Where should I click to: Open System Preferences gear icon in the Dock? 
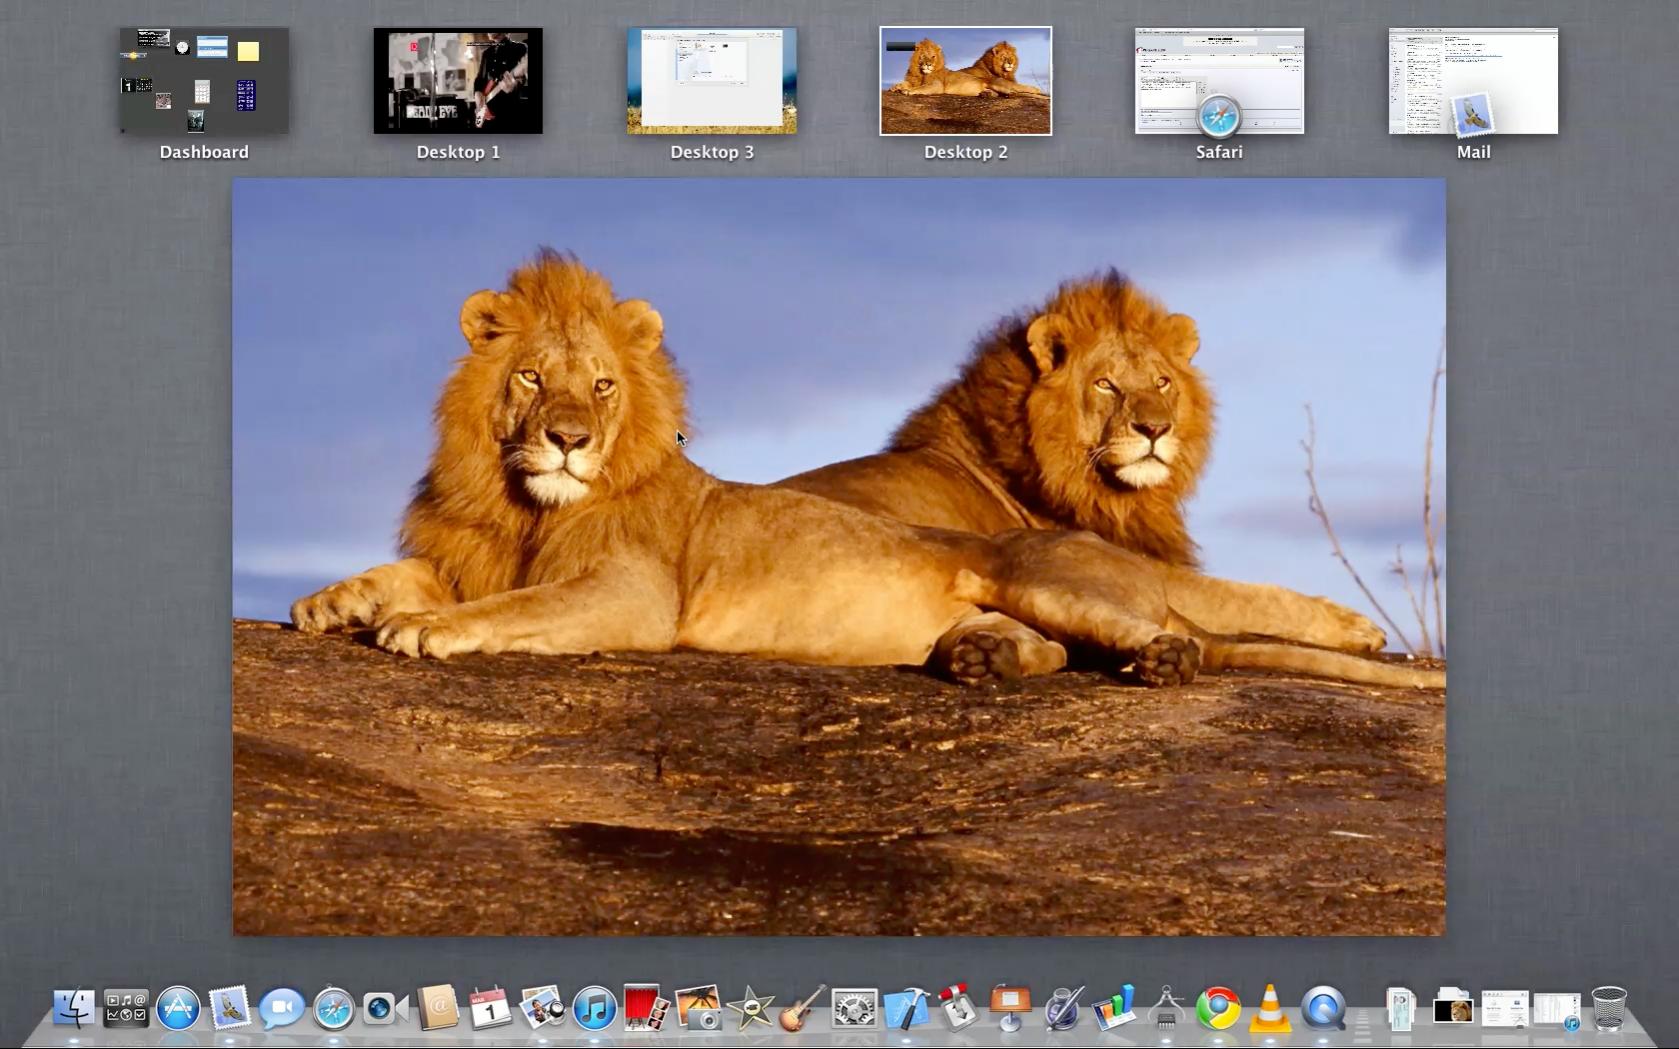[x=854, y=1008]
